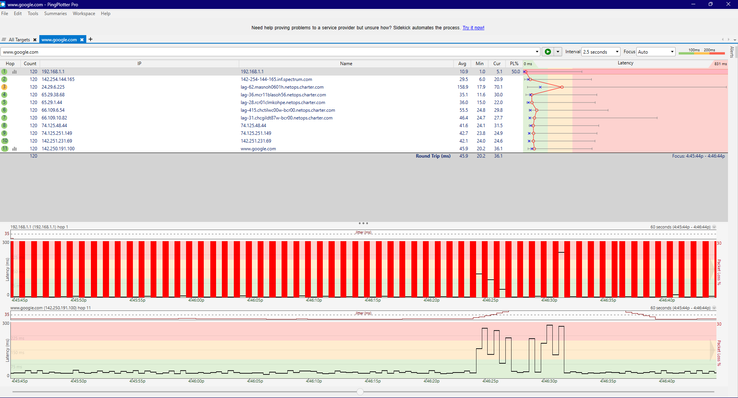Select hop 2 green circle icon
The height and width of the screenshot is (398, 738).
click(x=4, y=79)
